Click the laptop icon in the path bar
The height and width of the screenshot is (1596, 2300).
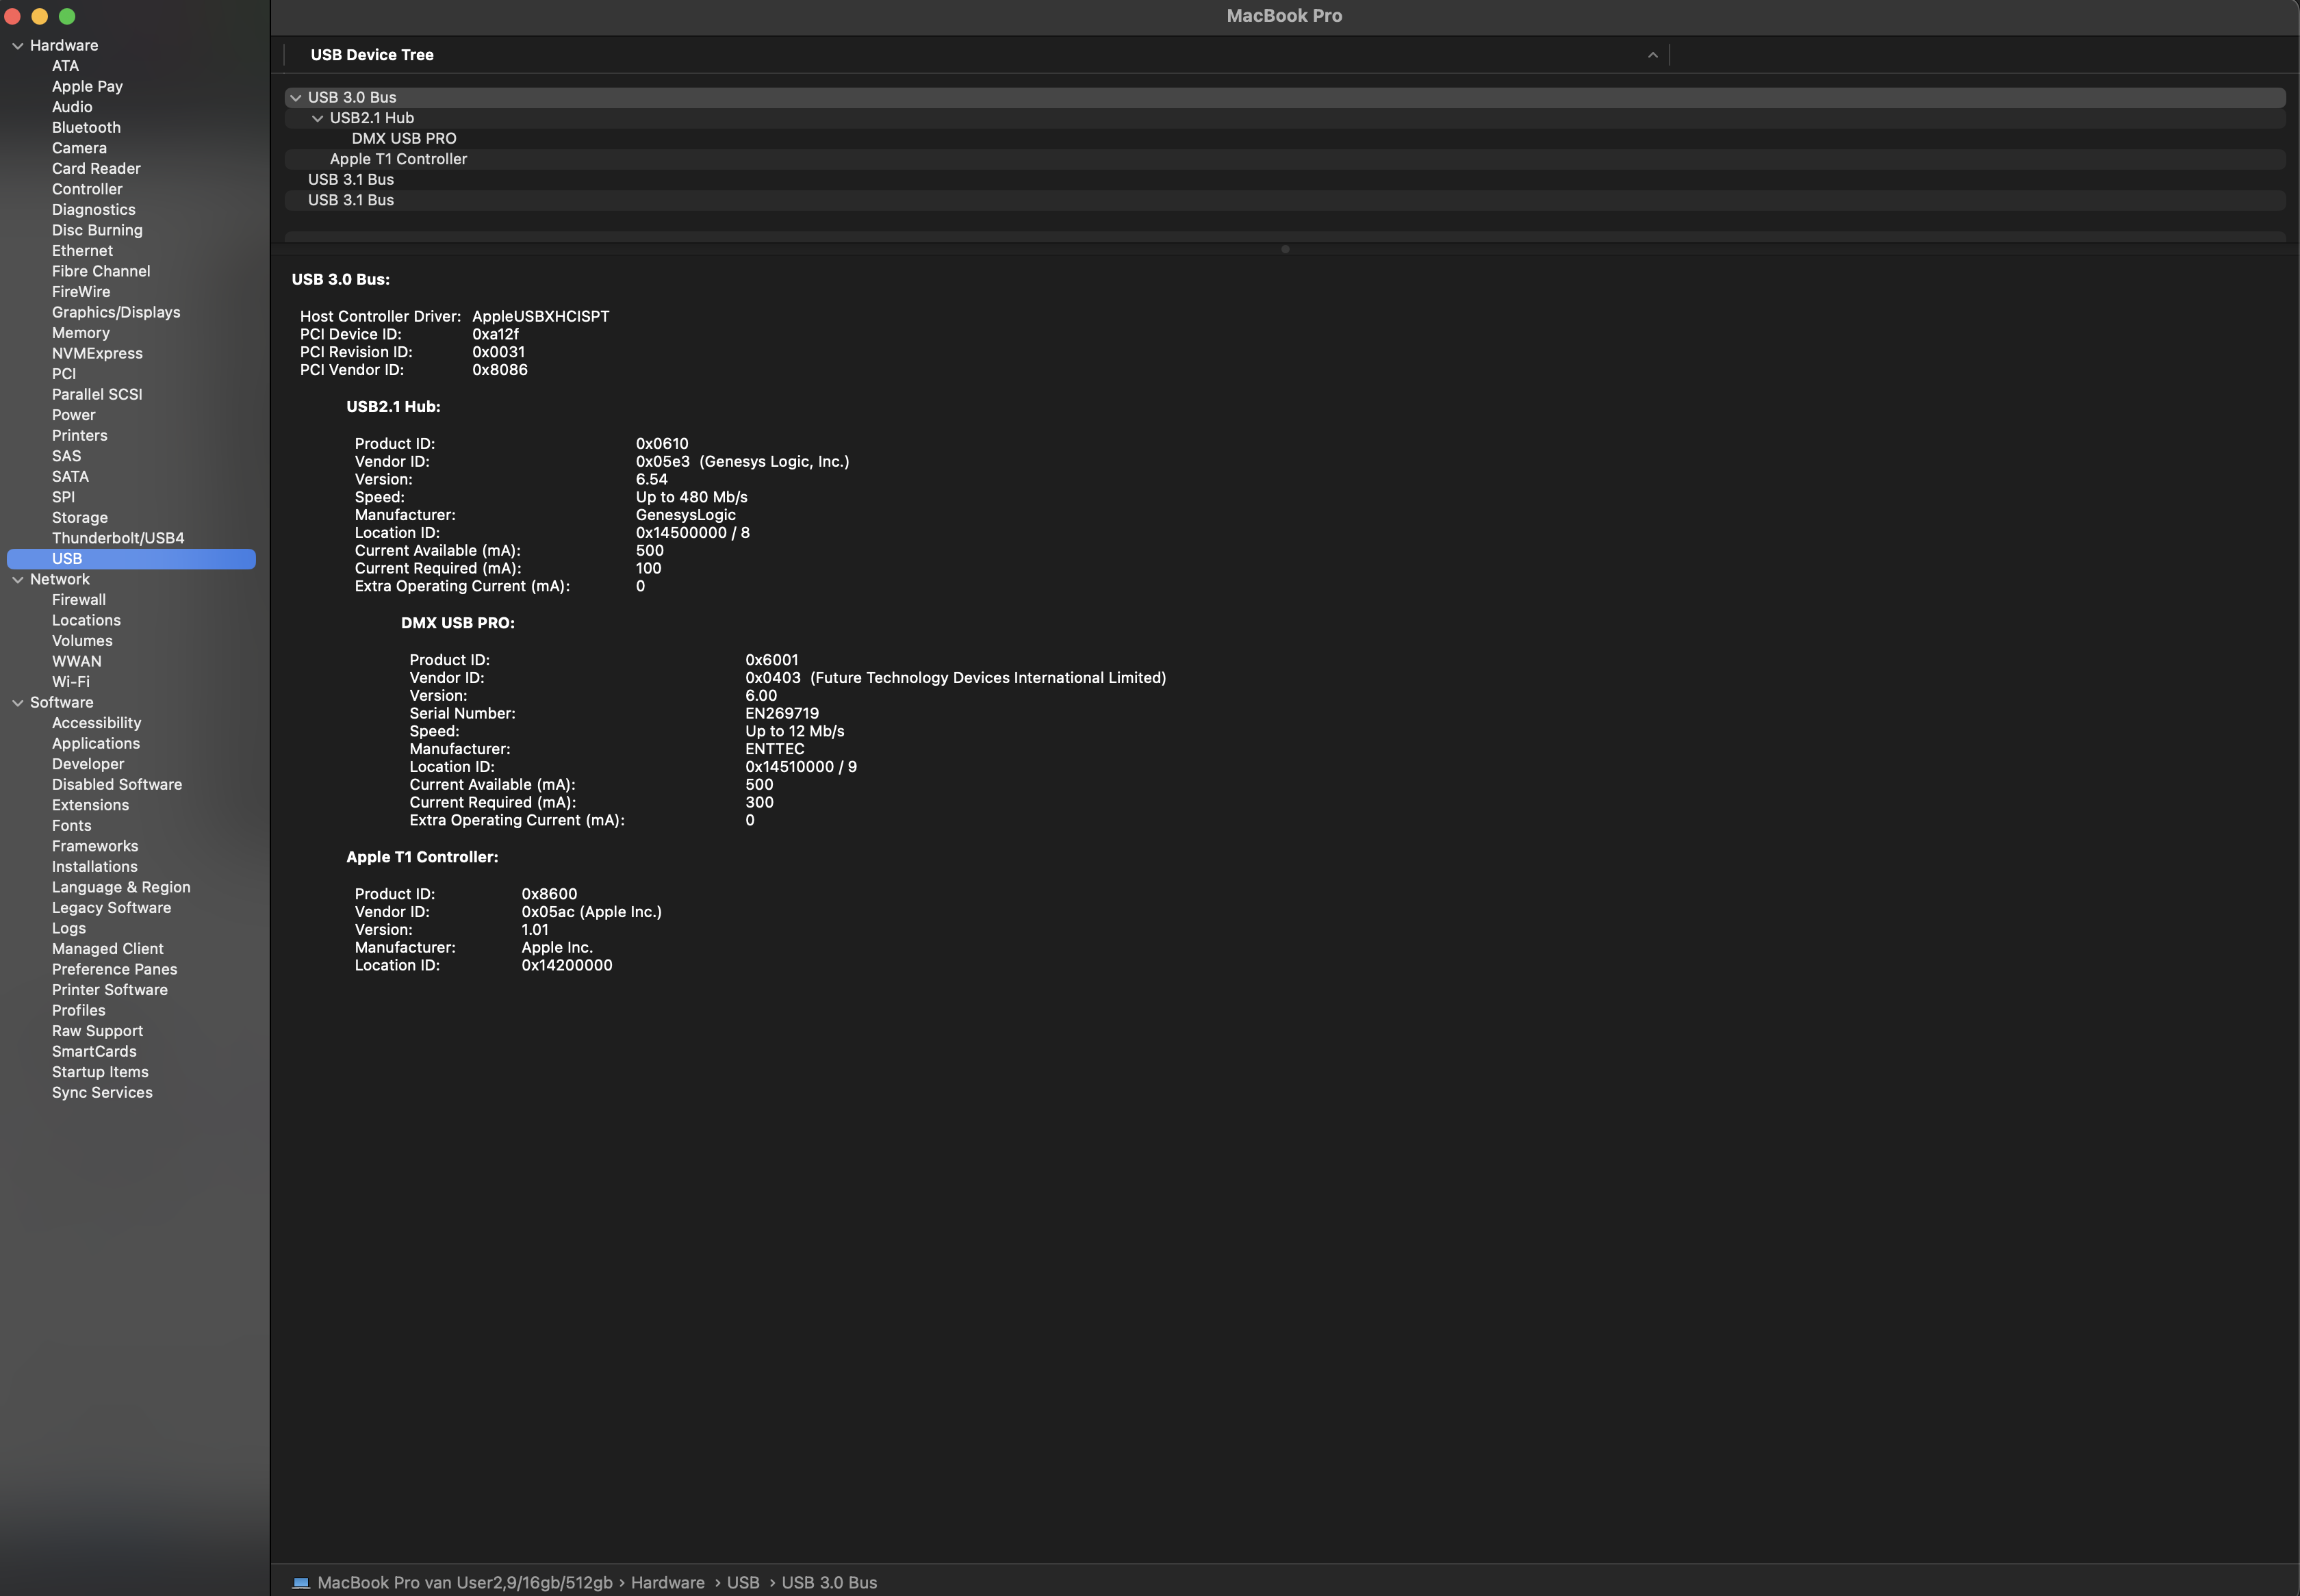coord(301,1582)
